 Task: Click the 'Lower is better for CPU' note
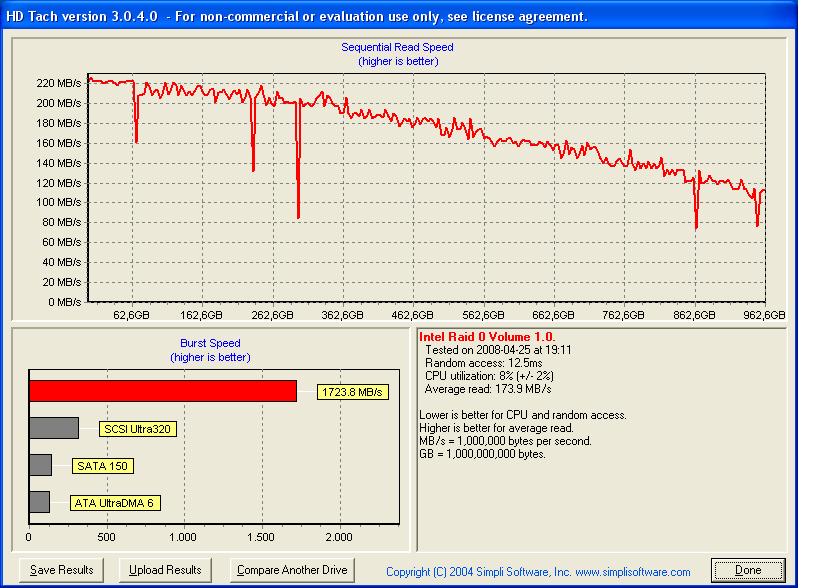(x=523, y=415)
